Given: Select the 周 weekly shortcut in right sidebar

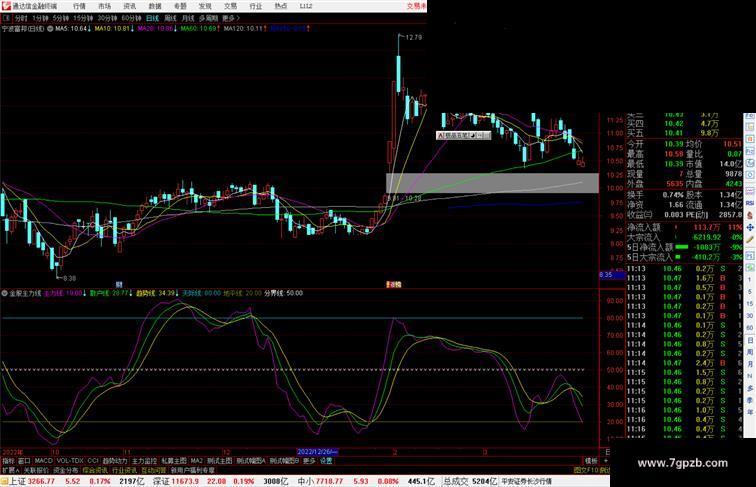Looking at the screenshot, I should [x=750, y=352].
